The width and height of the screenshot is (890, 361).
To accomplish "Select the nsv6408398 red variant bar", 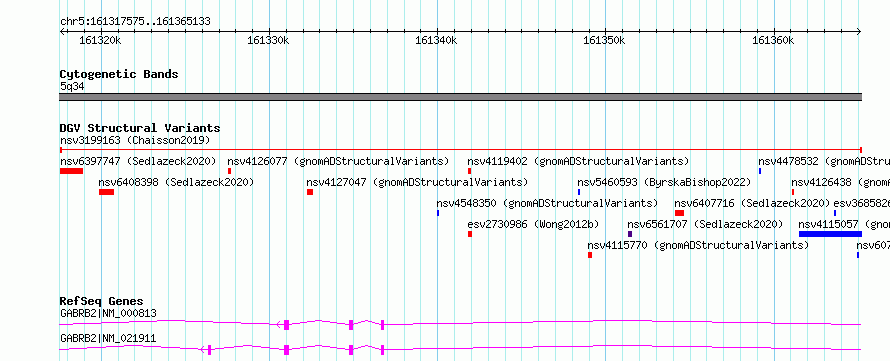I will click(x=106, y=192).
